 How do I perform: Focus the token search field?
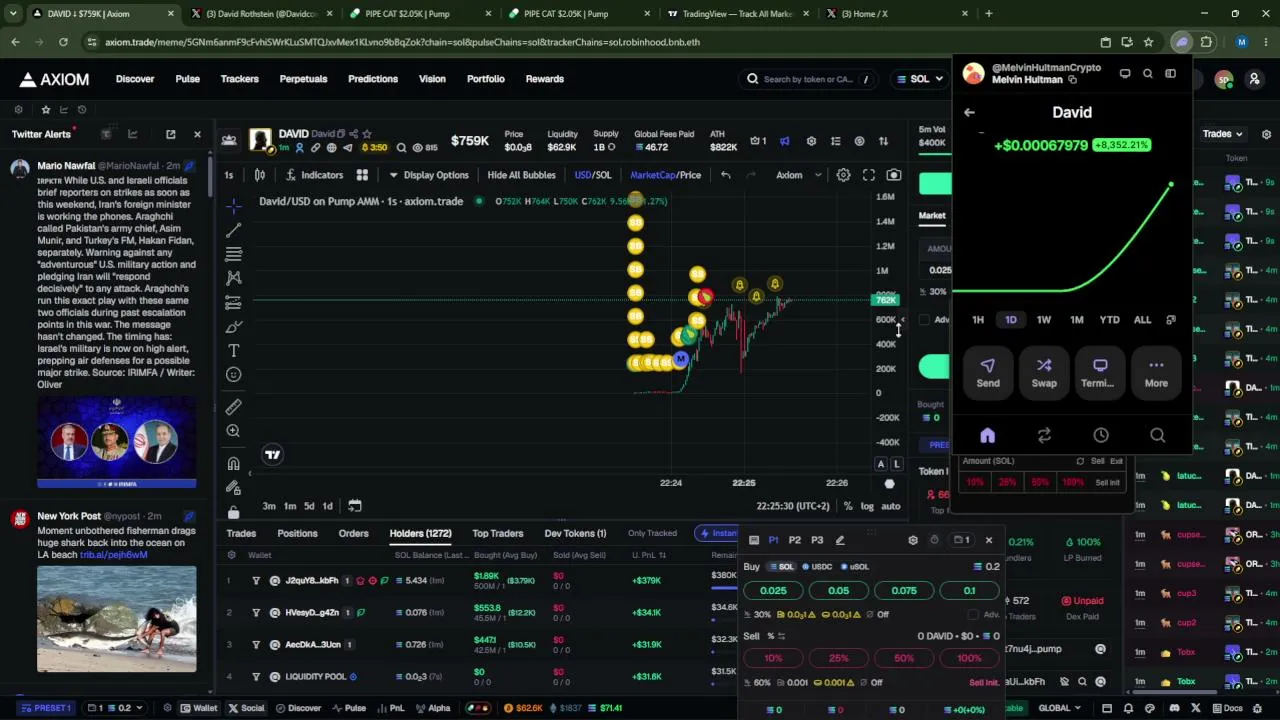coord(808,79)
